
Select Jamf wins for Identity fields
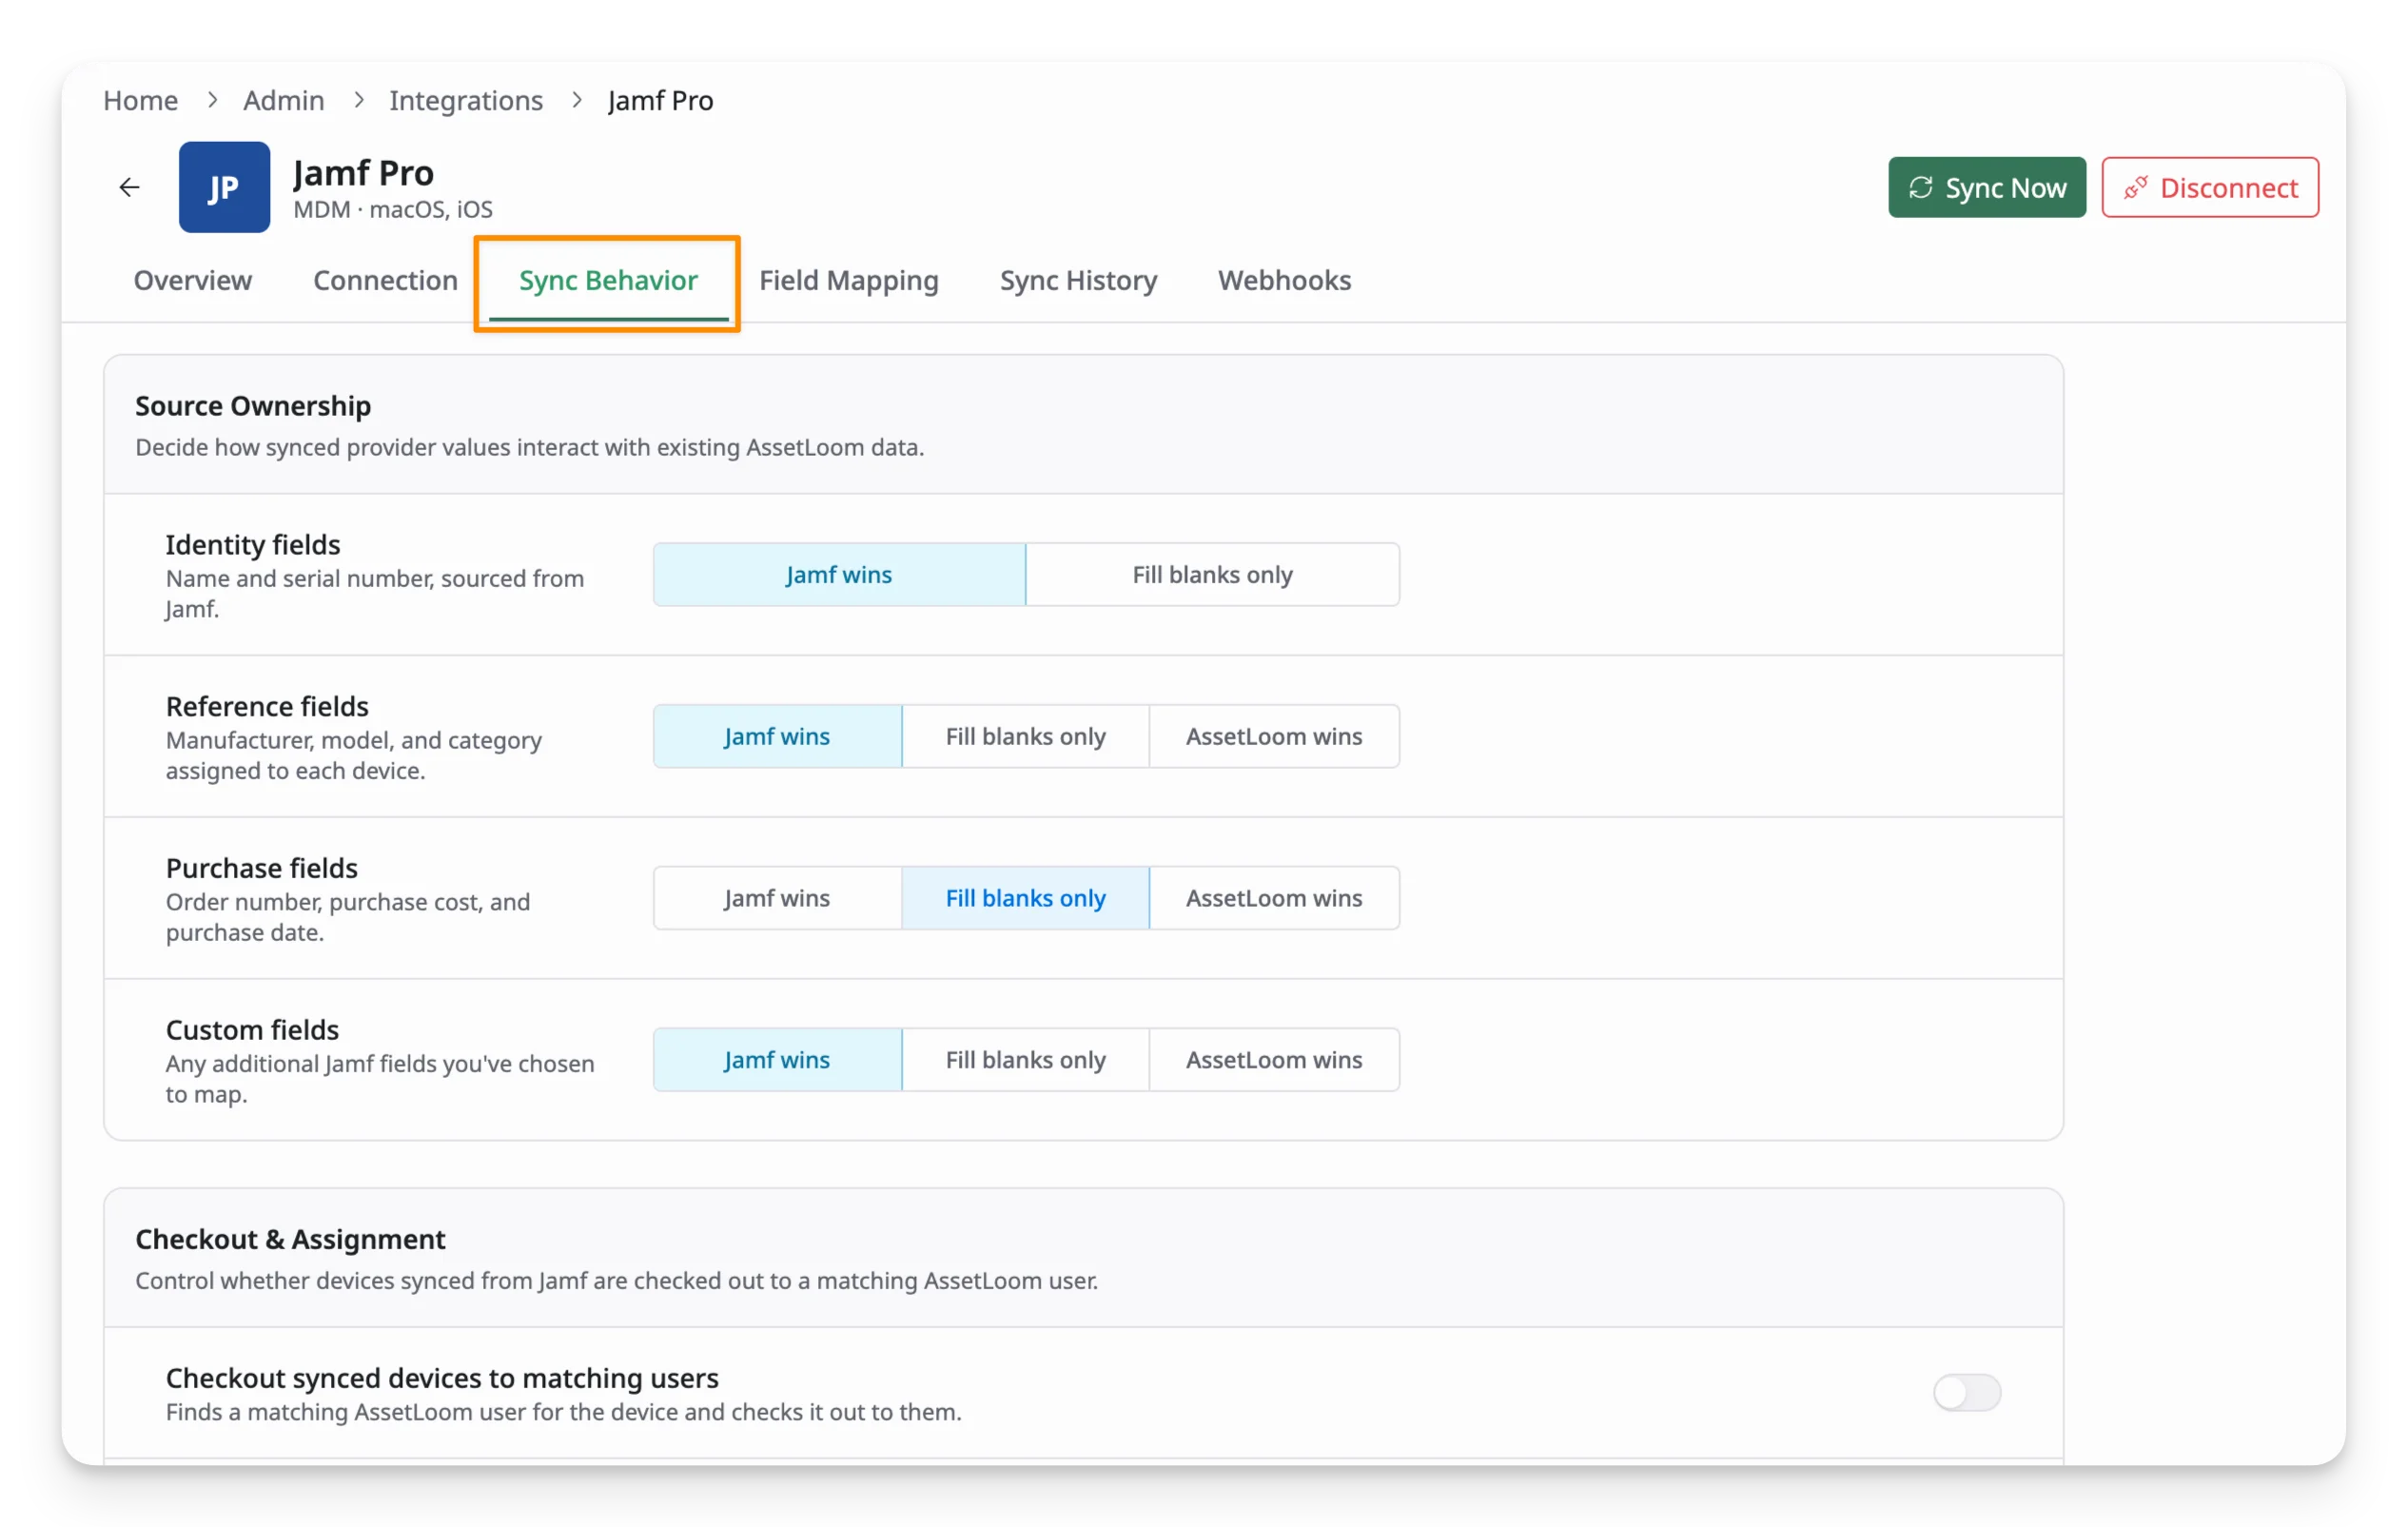839,575
